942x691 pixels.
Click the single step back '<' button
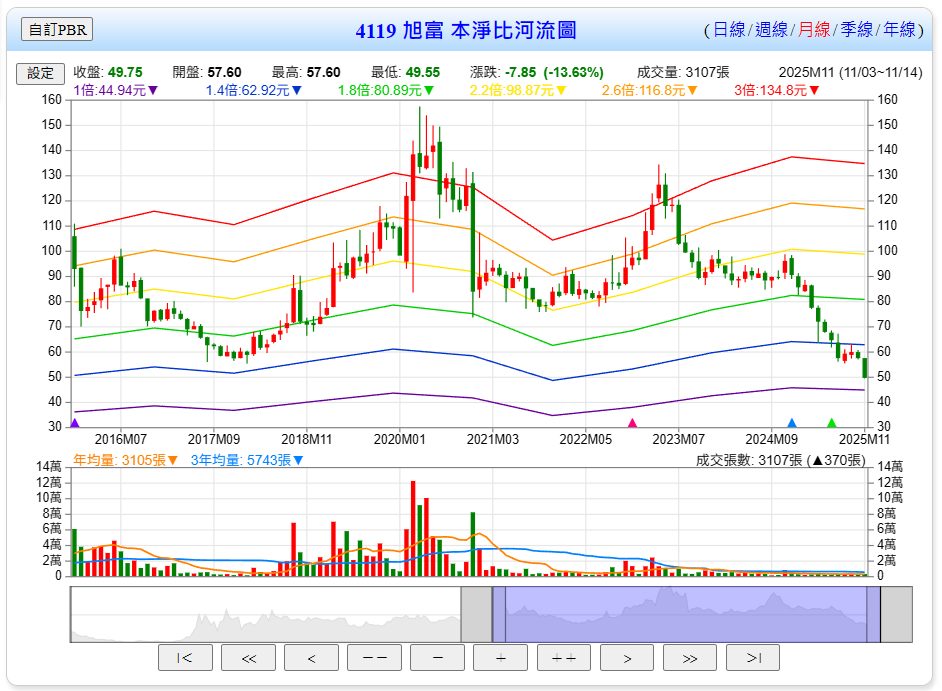311,658
